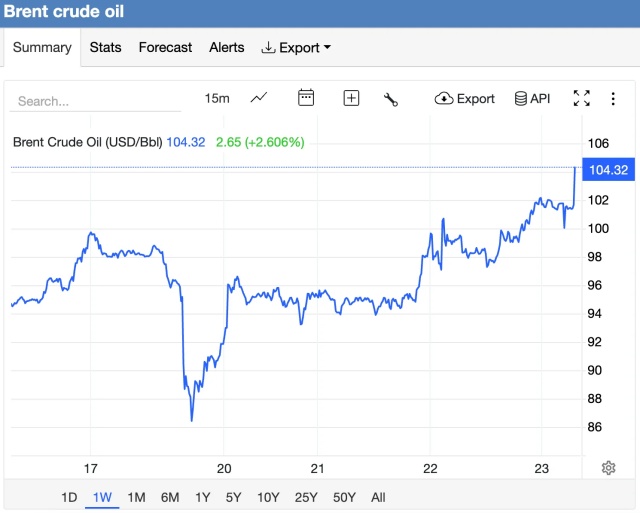This screenshot has width=640, height=513.
Task: Click the add comparison plus icon
Action: click(x=351, y=98)
